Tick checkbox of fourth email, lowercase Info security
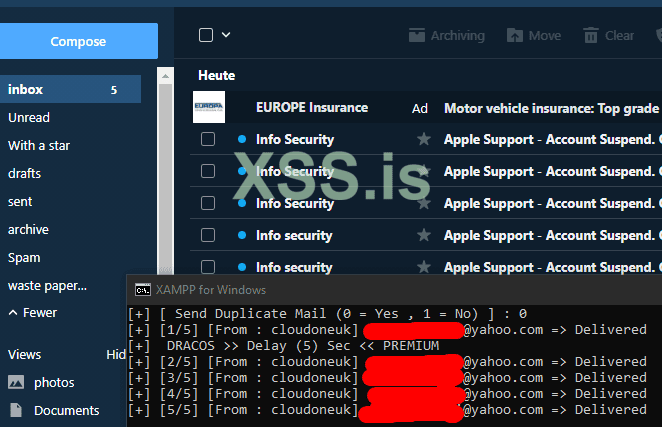Viewport: 662px width, 427px height. click(208, 235)
